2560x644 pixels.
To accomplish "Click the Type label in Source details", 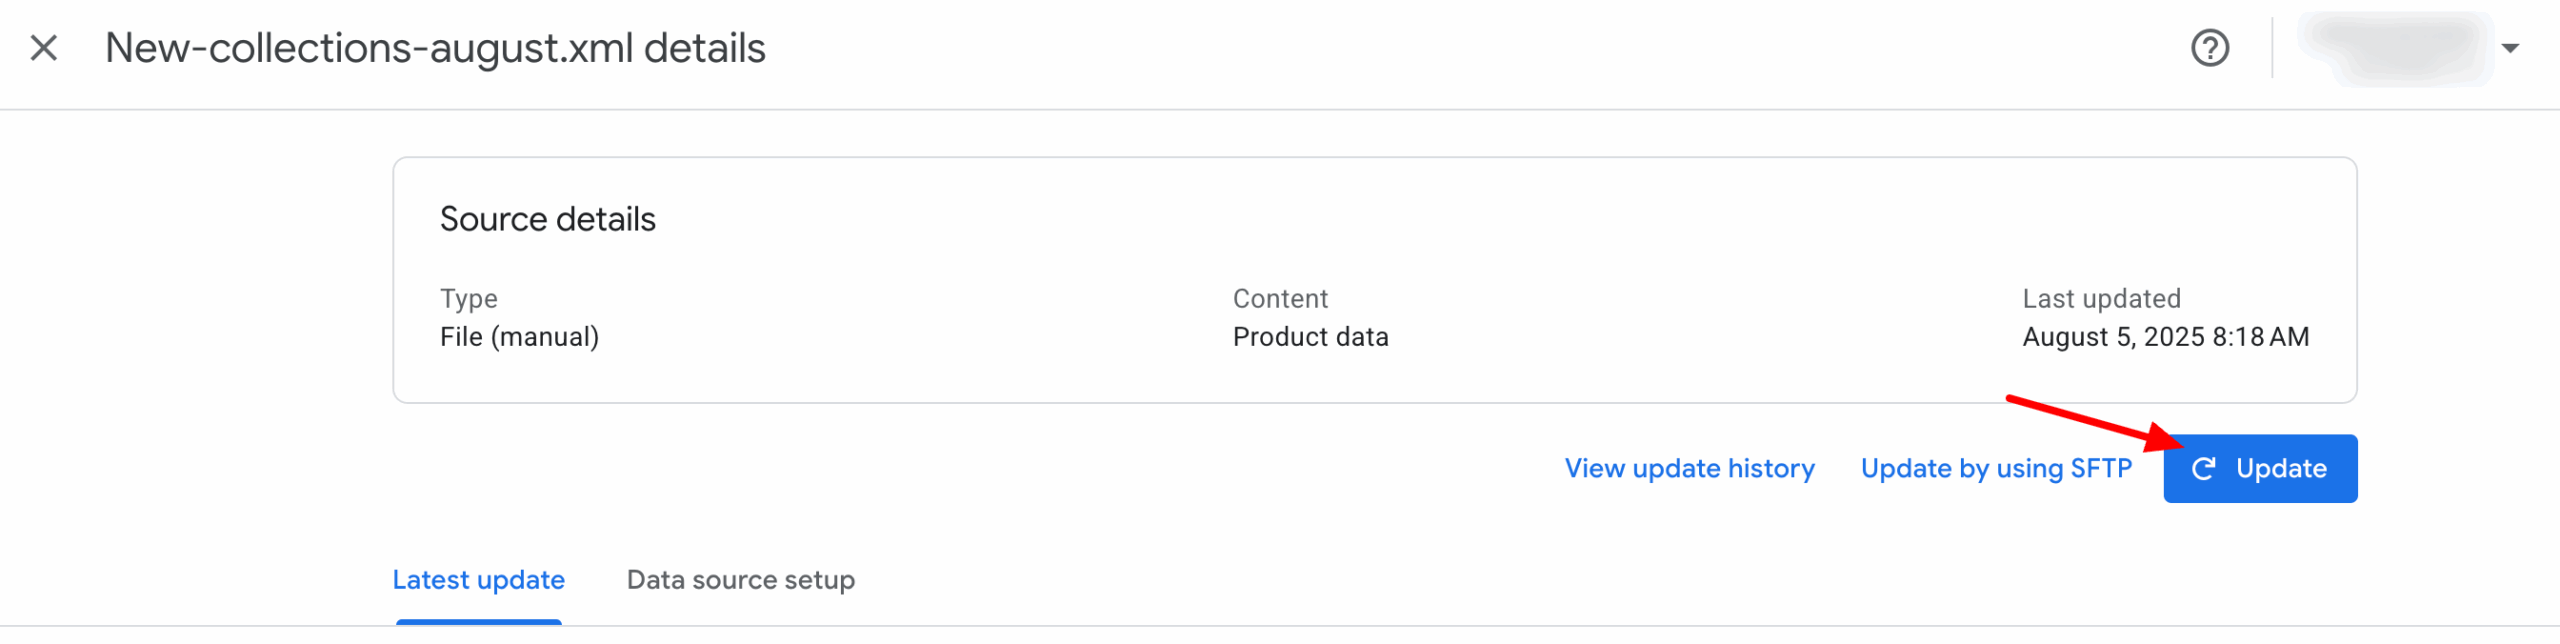I will point(468,299).
